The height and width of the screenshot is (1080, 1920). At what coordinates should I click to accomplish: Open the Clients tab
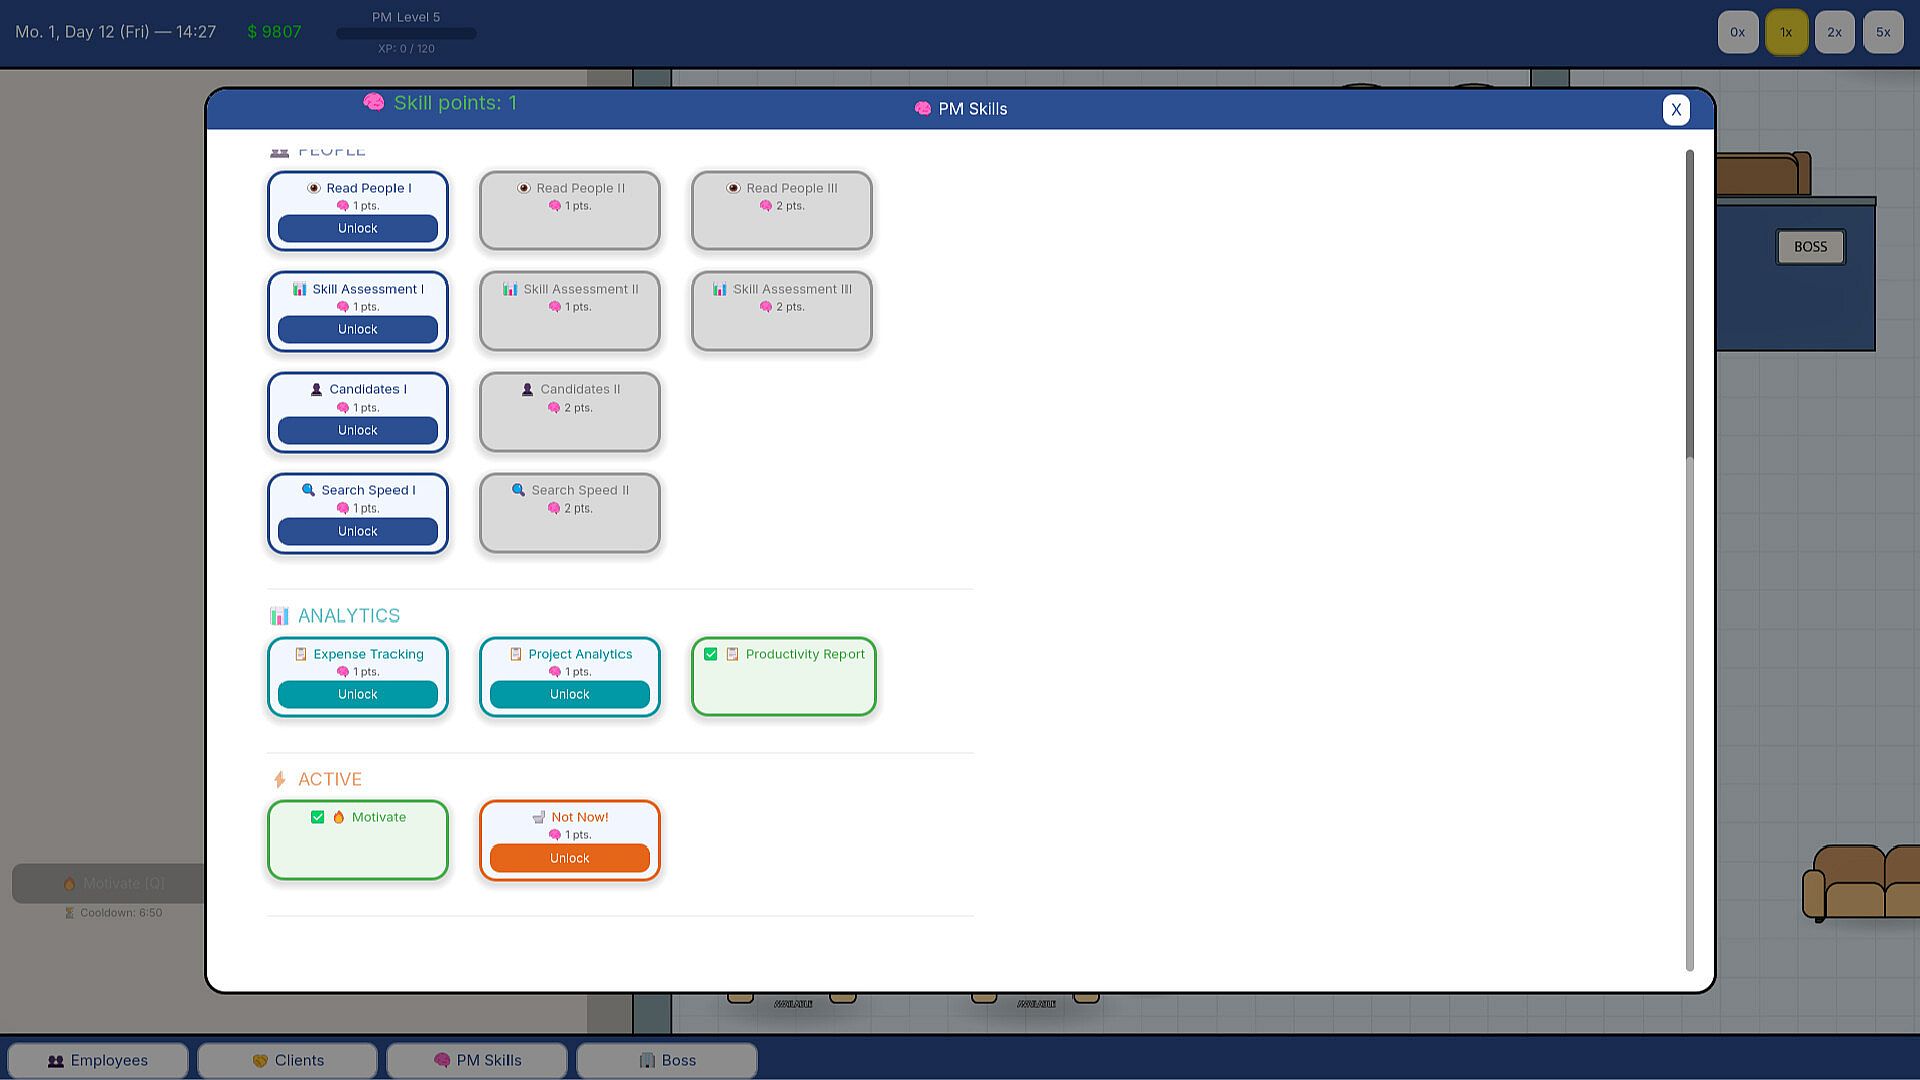pos(288,1060)
